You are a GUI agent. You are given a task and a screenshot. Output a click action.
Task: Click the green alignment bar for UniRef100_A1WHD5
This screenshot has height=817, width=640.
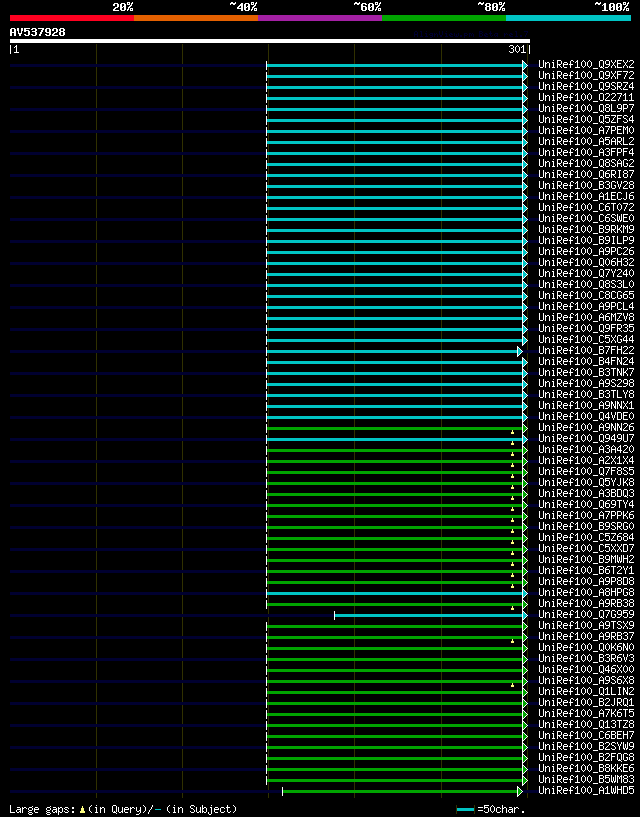(x=400, y=791)
